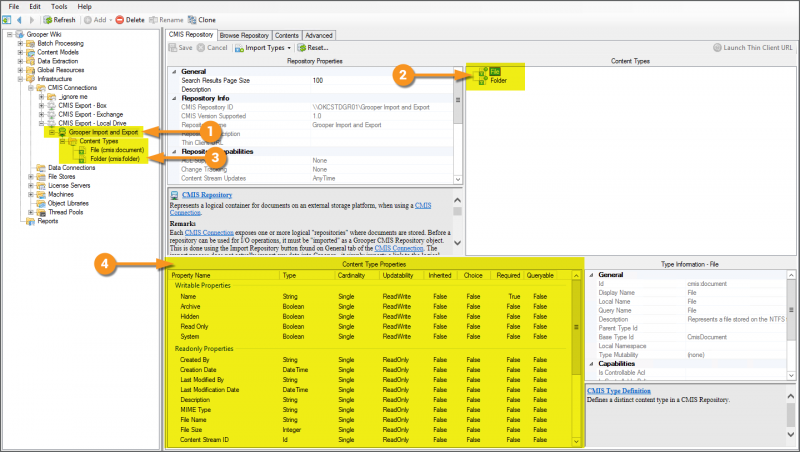Select Folder in Content Types list

[x=497, y=80]
